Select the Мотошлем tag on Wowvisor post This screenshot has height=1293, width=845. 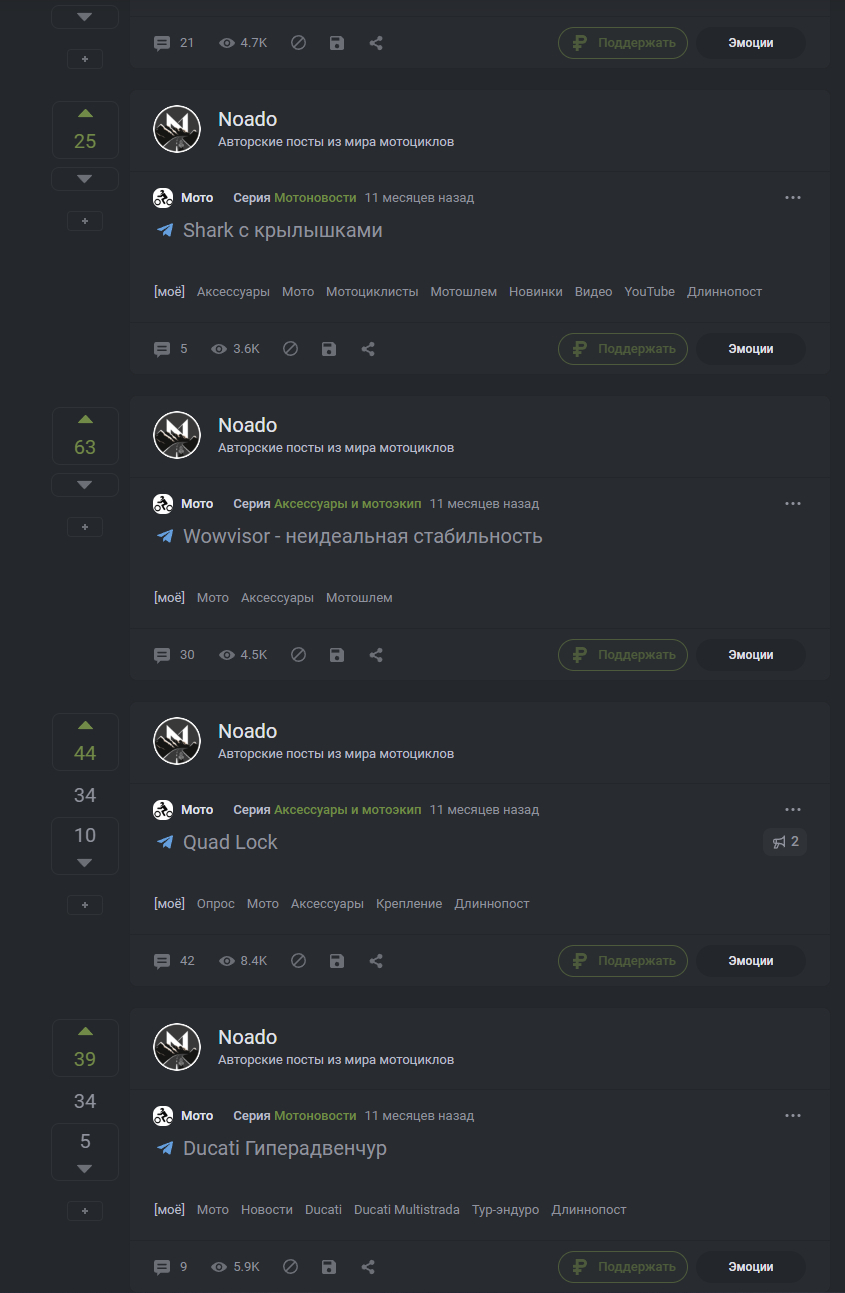coord(359,598)
